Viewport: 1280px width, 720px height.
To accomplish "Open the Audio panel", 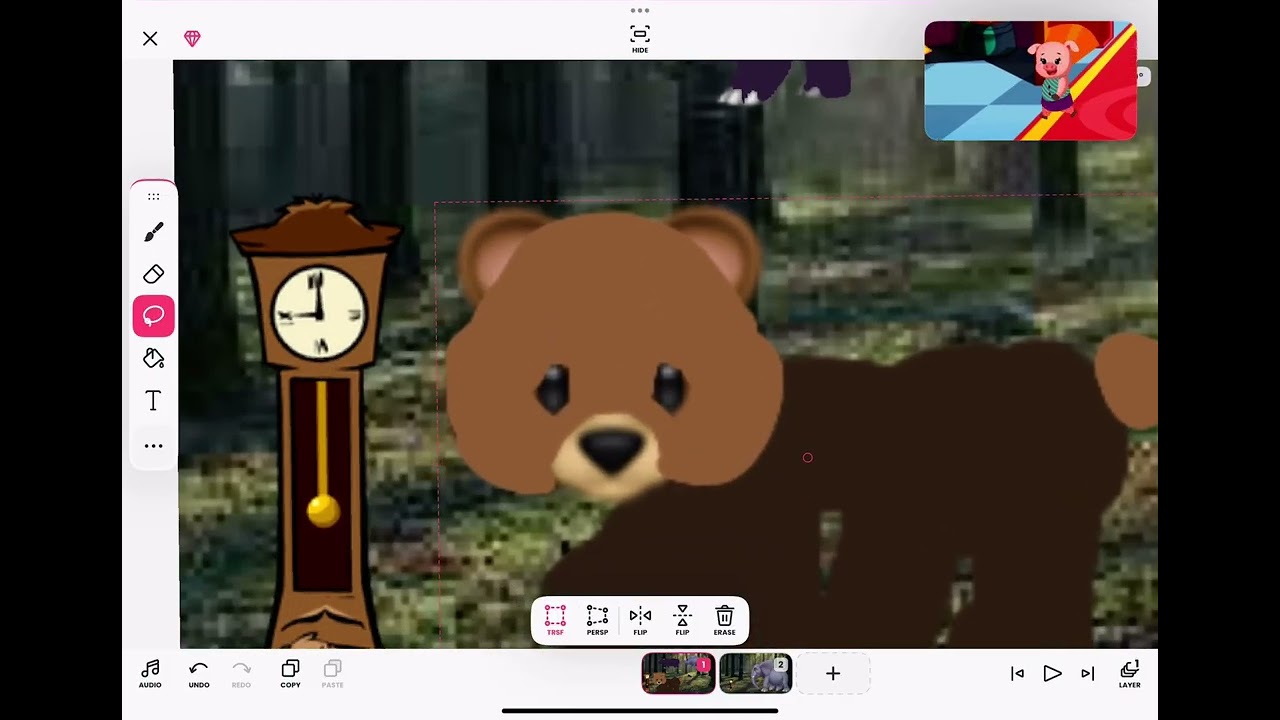I will click(150, 674).
